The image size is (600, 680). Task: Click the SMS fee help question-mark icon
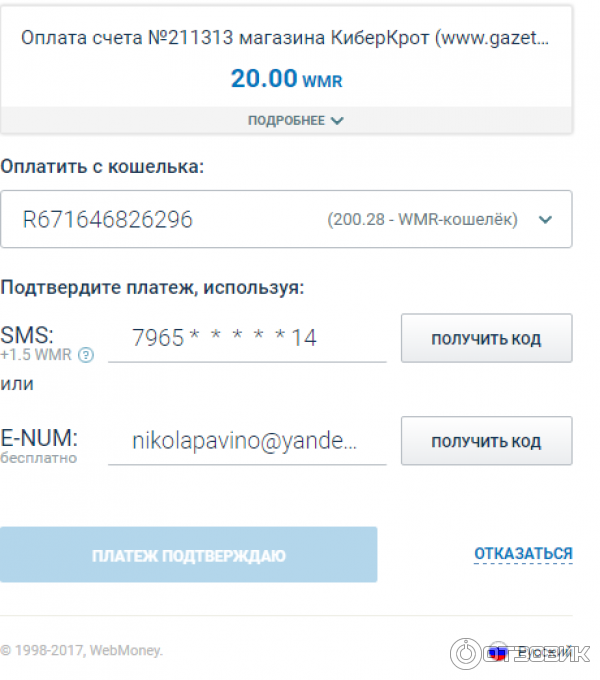click(x=86, y=354)
